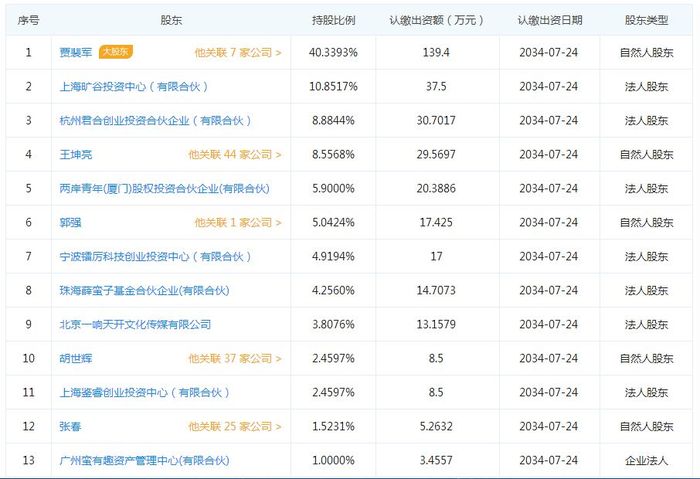700x479 pixels.
Task: Open 上海旷谷投资中心（有限合伙） link
Action: pyautogui.click(x=133, y=87)
